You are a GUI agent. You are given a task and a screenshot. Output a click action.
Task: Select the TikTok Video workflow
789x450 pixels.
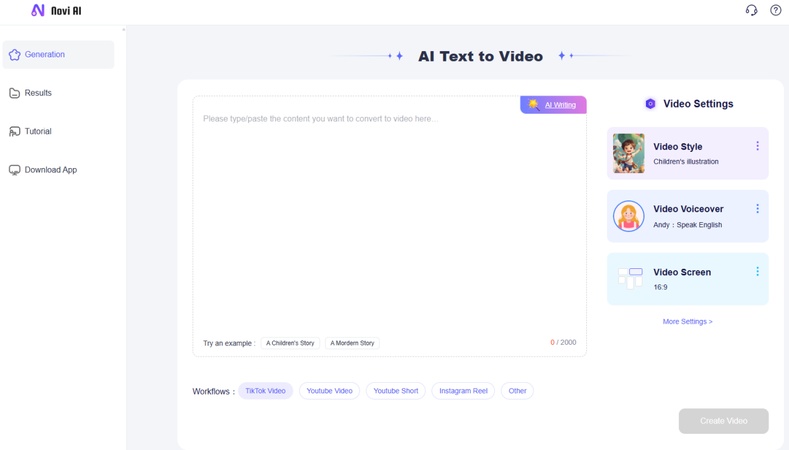pyautogui.click(x=265, y=391)
